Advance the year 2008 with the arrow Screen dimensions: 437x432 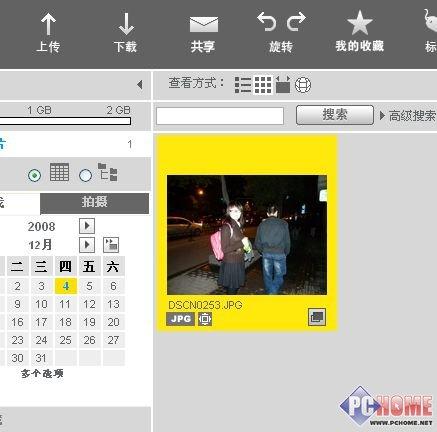coord(87,226)
